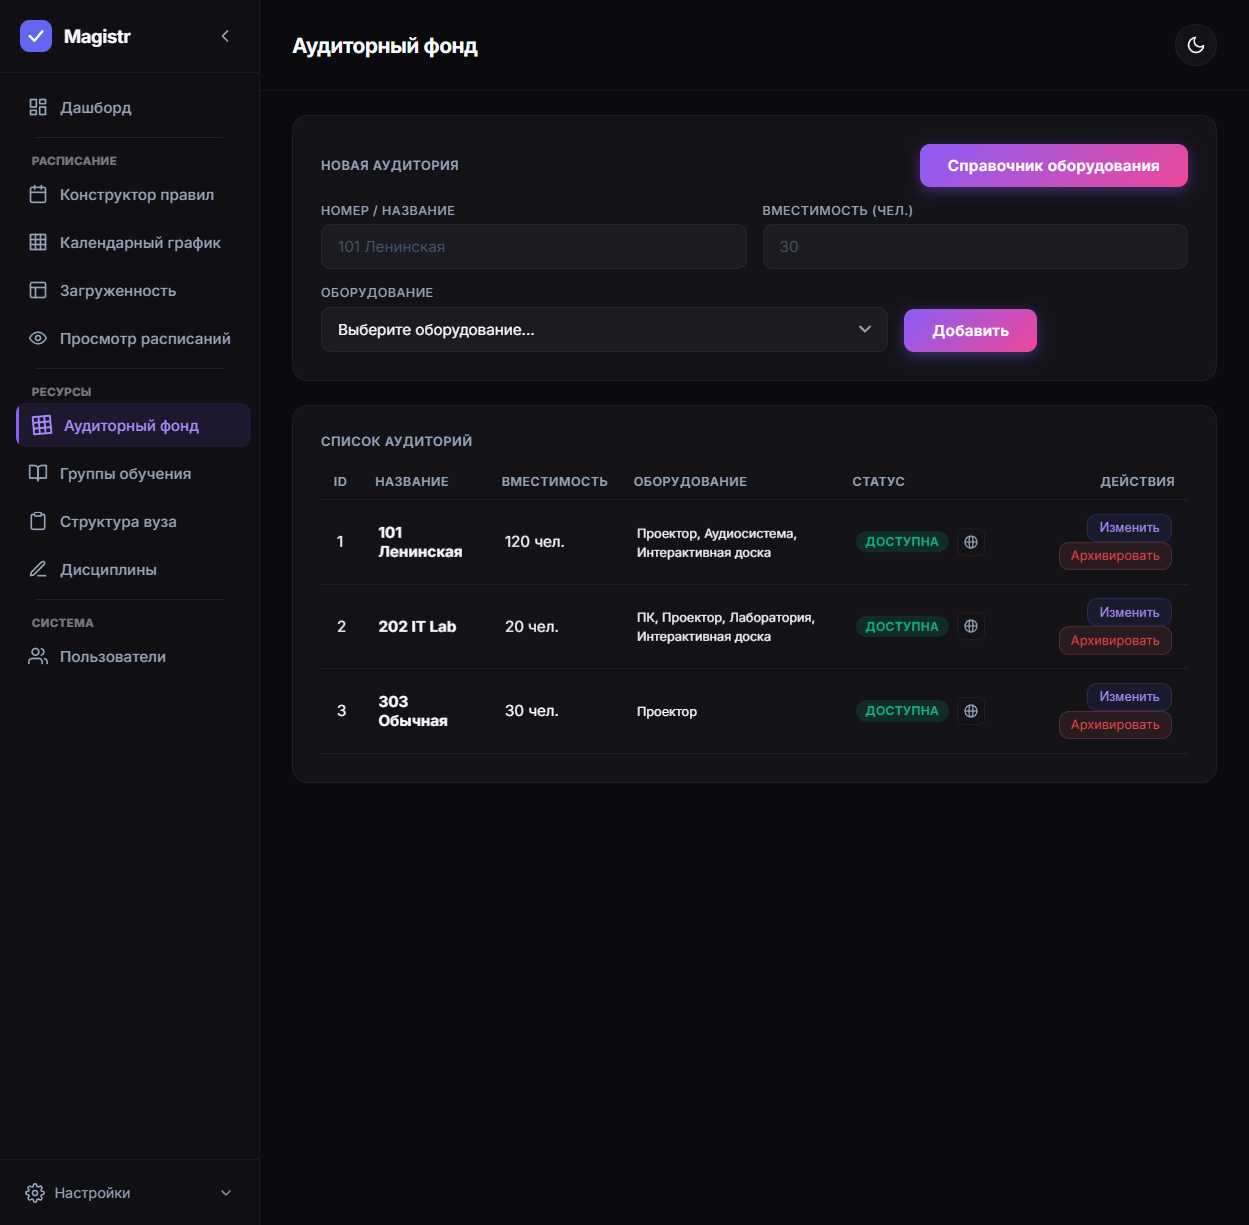Click globe icon for 101 Ленинская

[971, 542]
